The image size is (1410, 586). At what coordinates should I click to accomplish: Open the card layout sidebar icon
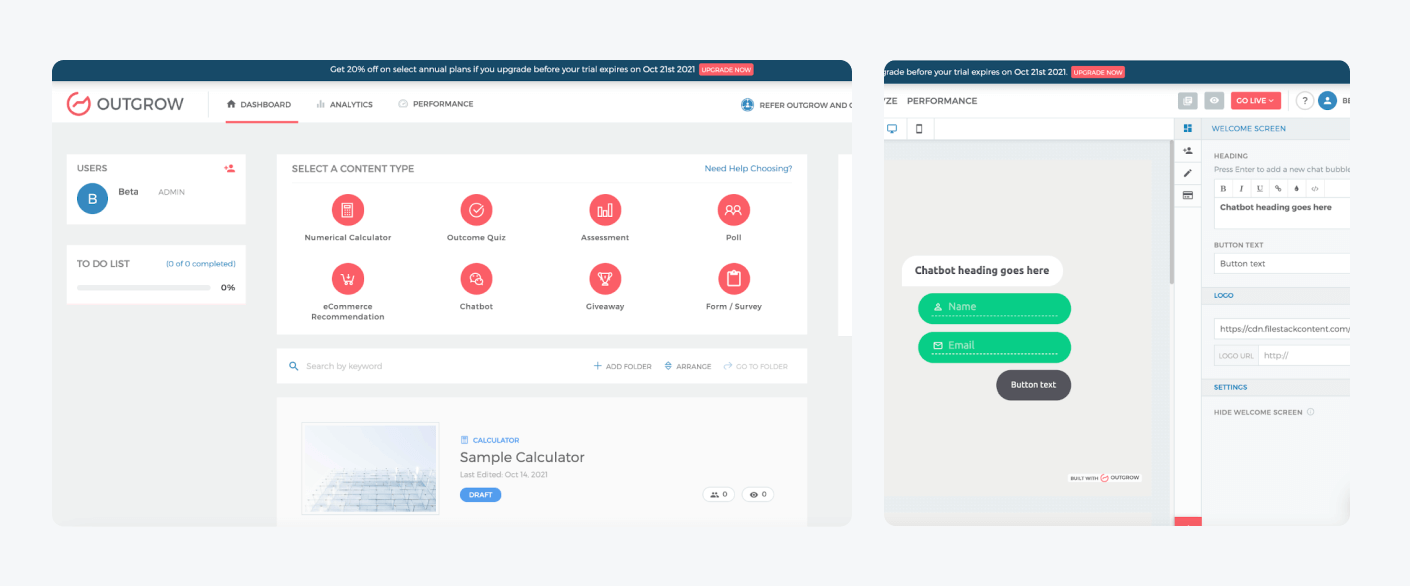click(1188, 195)
